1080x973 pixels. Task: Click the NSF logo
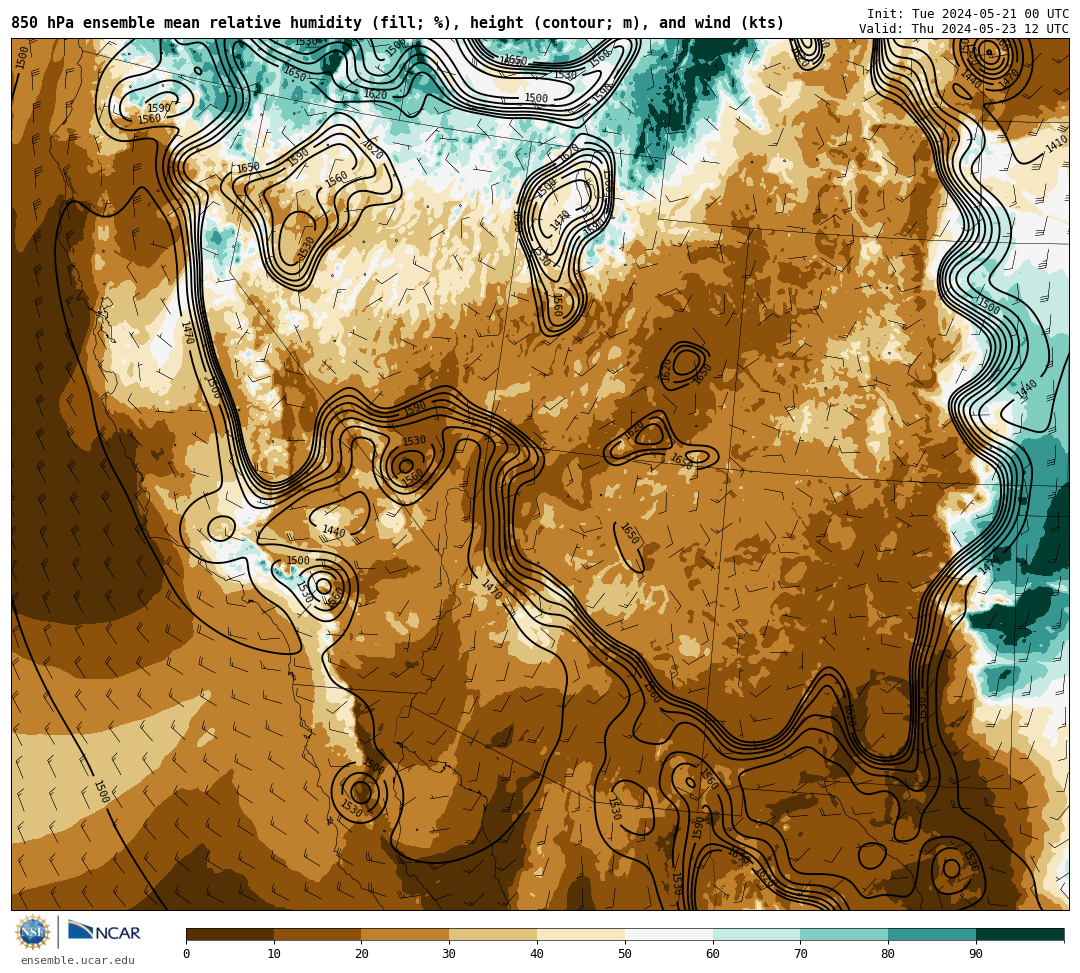pos(32,932)
